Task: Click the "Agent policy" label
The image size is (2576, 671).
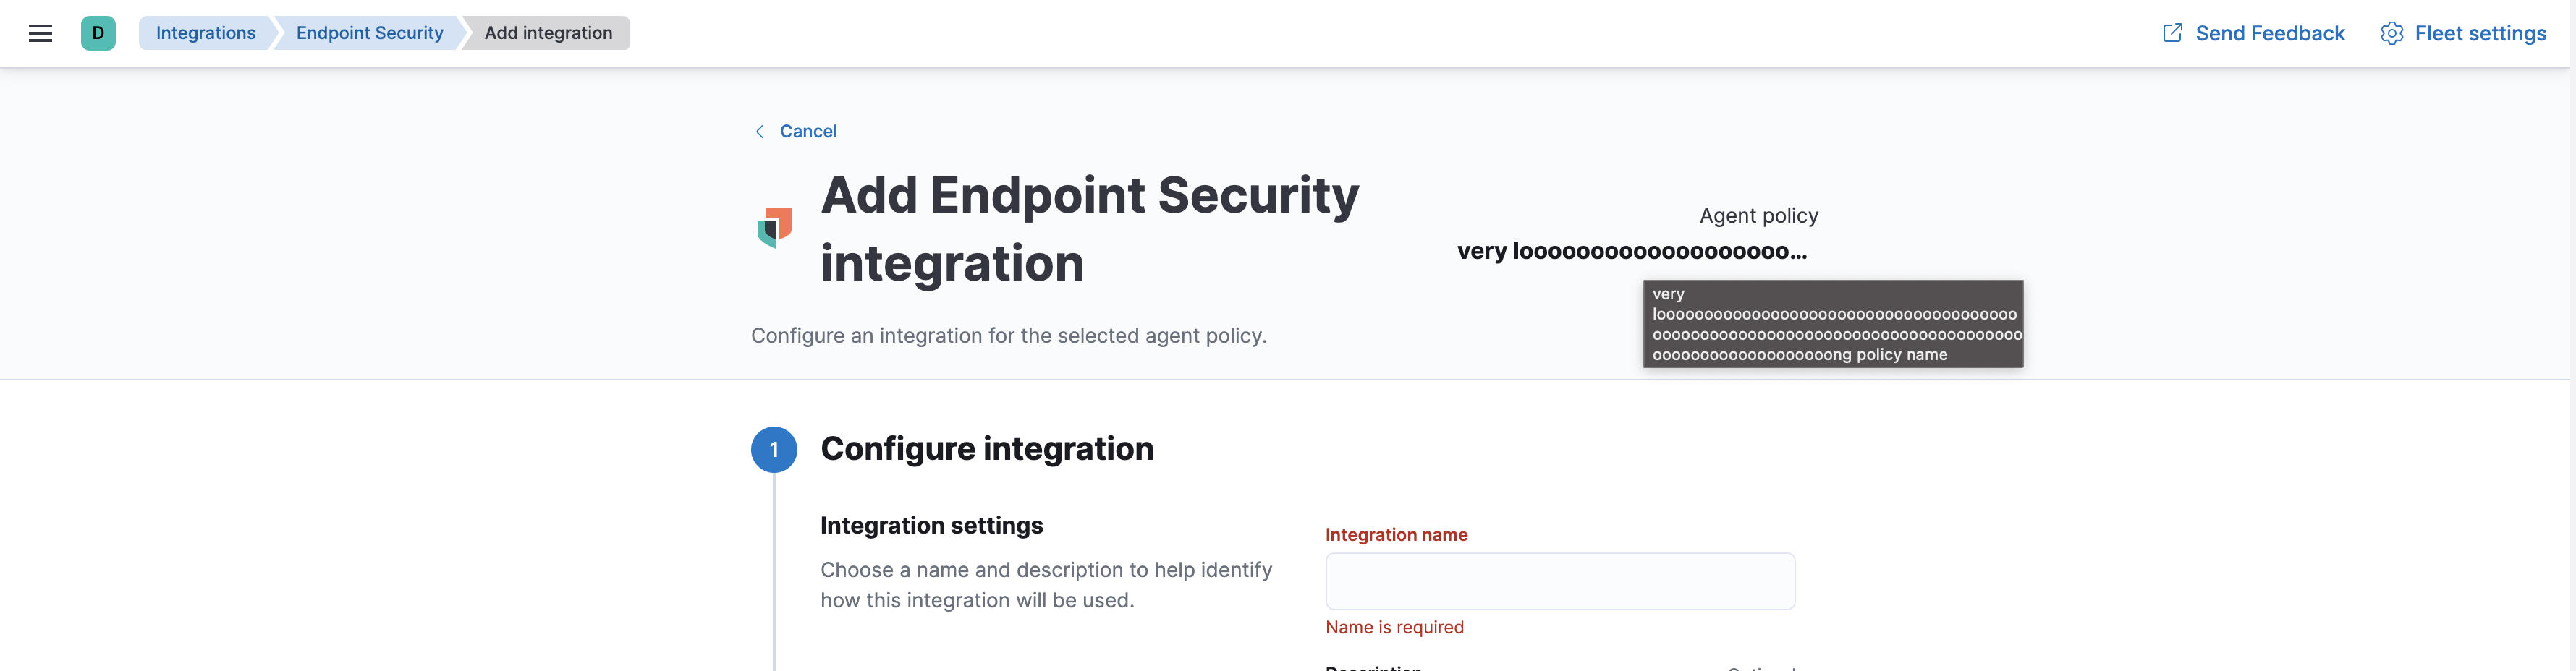Action: (1758, 216)
